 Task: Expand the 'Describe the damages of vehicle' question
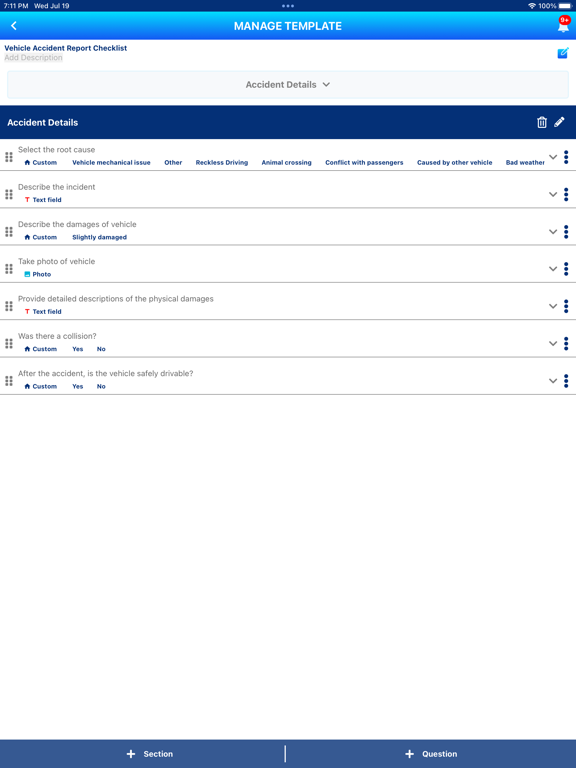tap(553, 232)
